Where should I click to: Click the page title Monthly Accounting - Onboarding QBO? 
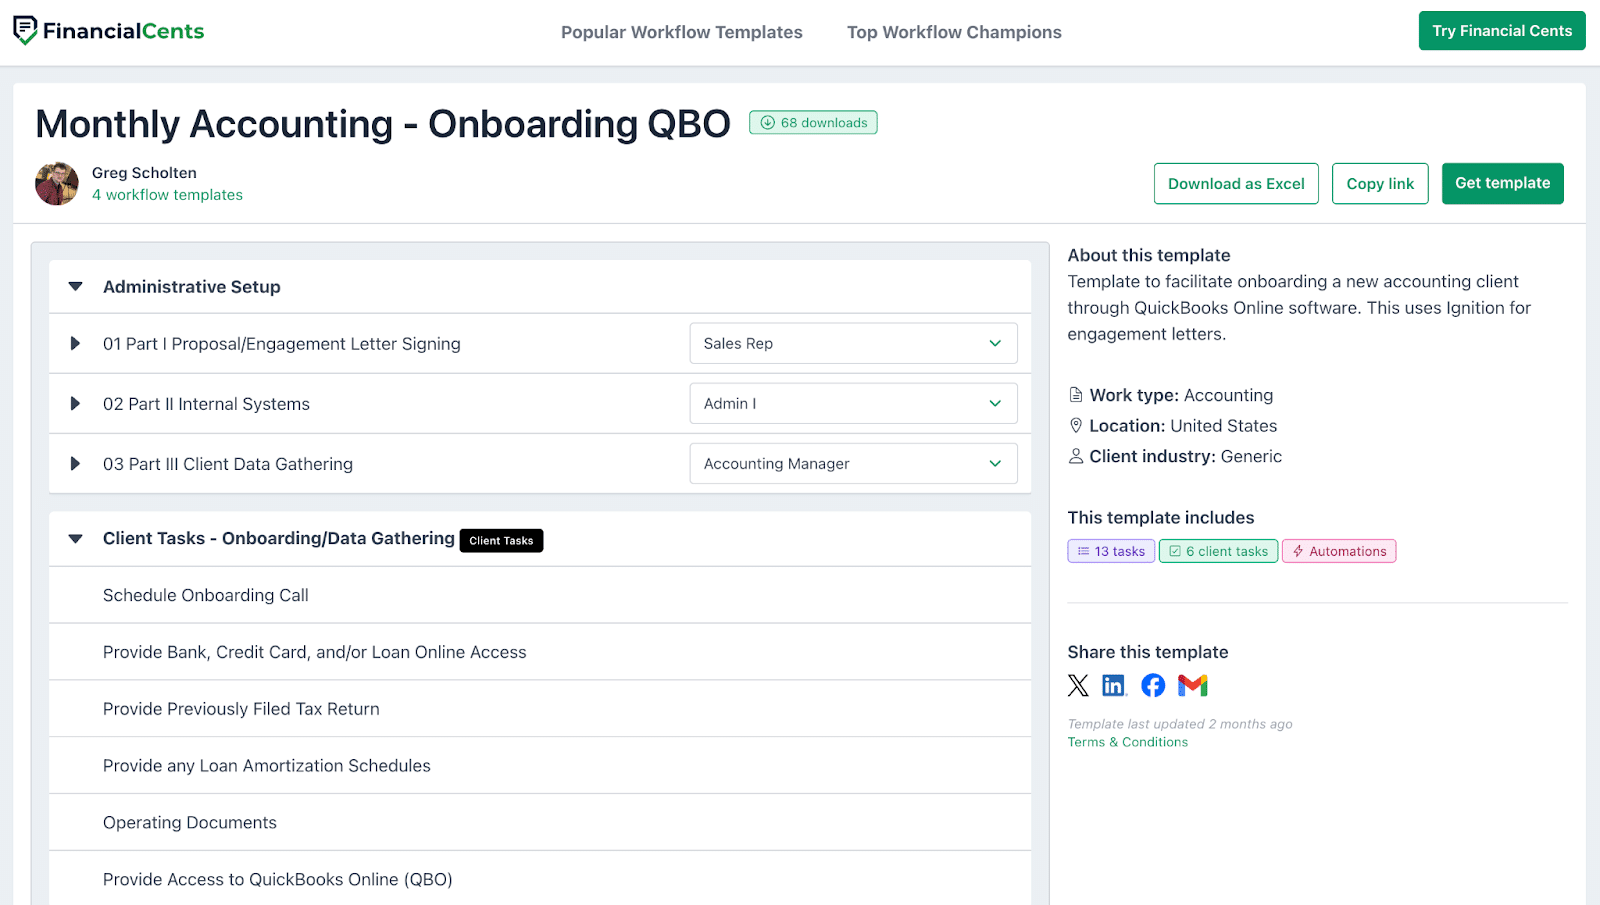coord(383,124)
